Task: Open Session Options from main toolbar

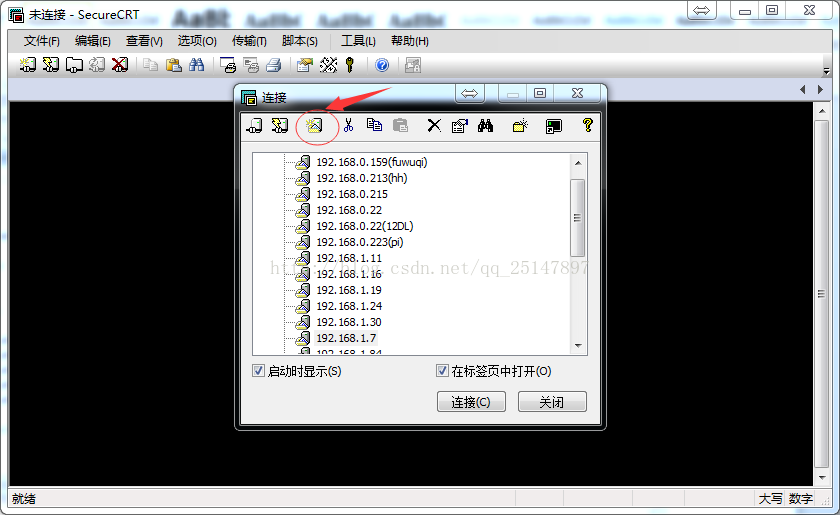Action: 305,65
